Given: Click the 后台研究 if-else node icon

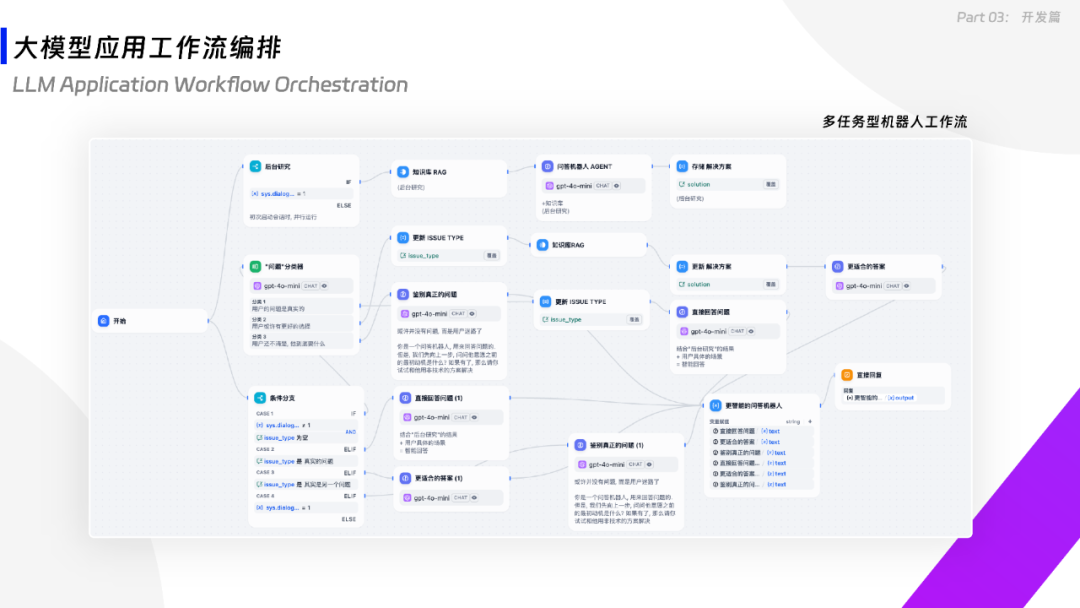Looking at the screenshot, I should (256, 167).
